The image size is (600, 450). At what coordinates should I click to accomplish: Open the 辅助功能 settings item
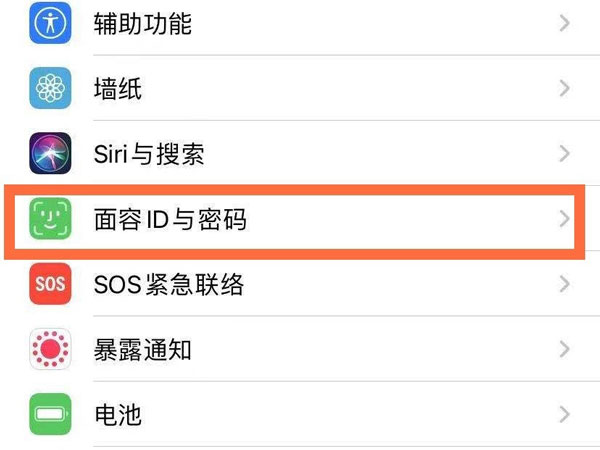[x=141, y=23]
